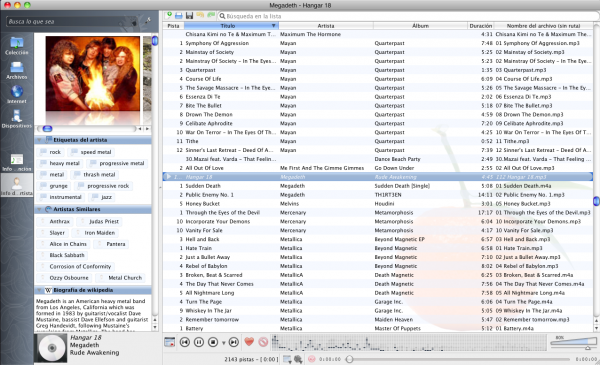Adjust the volume slider
Screen dimensions: 600x365
point(573,343)
